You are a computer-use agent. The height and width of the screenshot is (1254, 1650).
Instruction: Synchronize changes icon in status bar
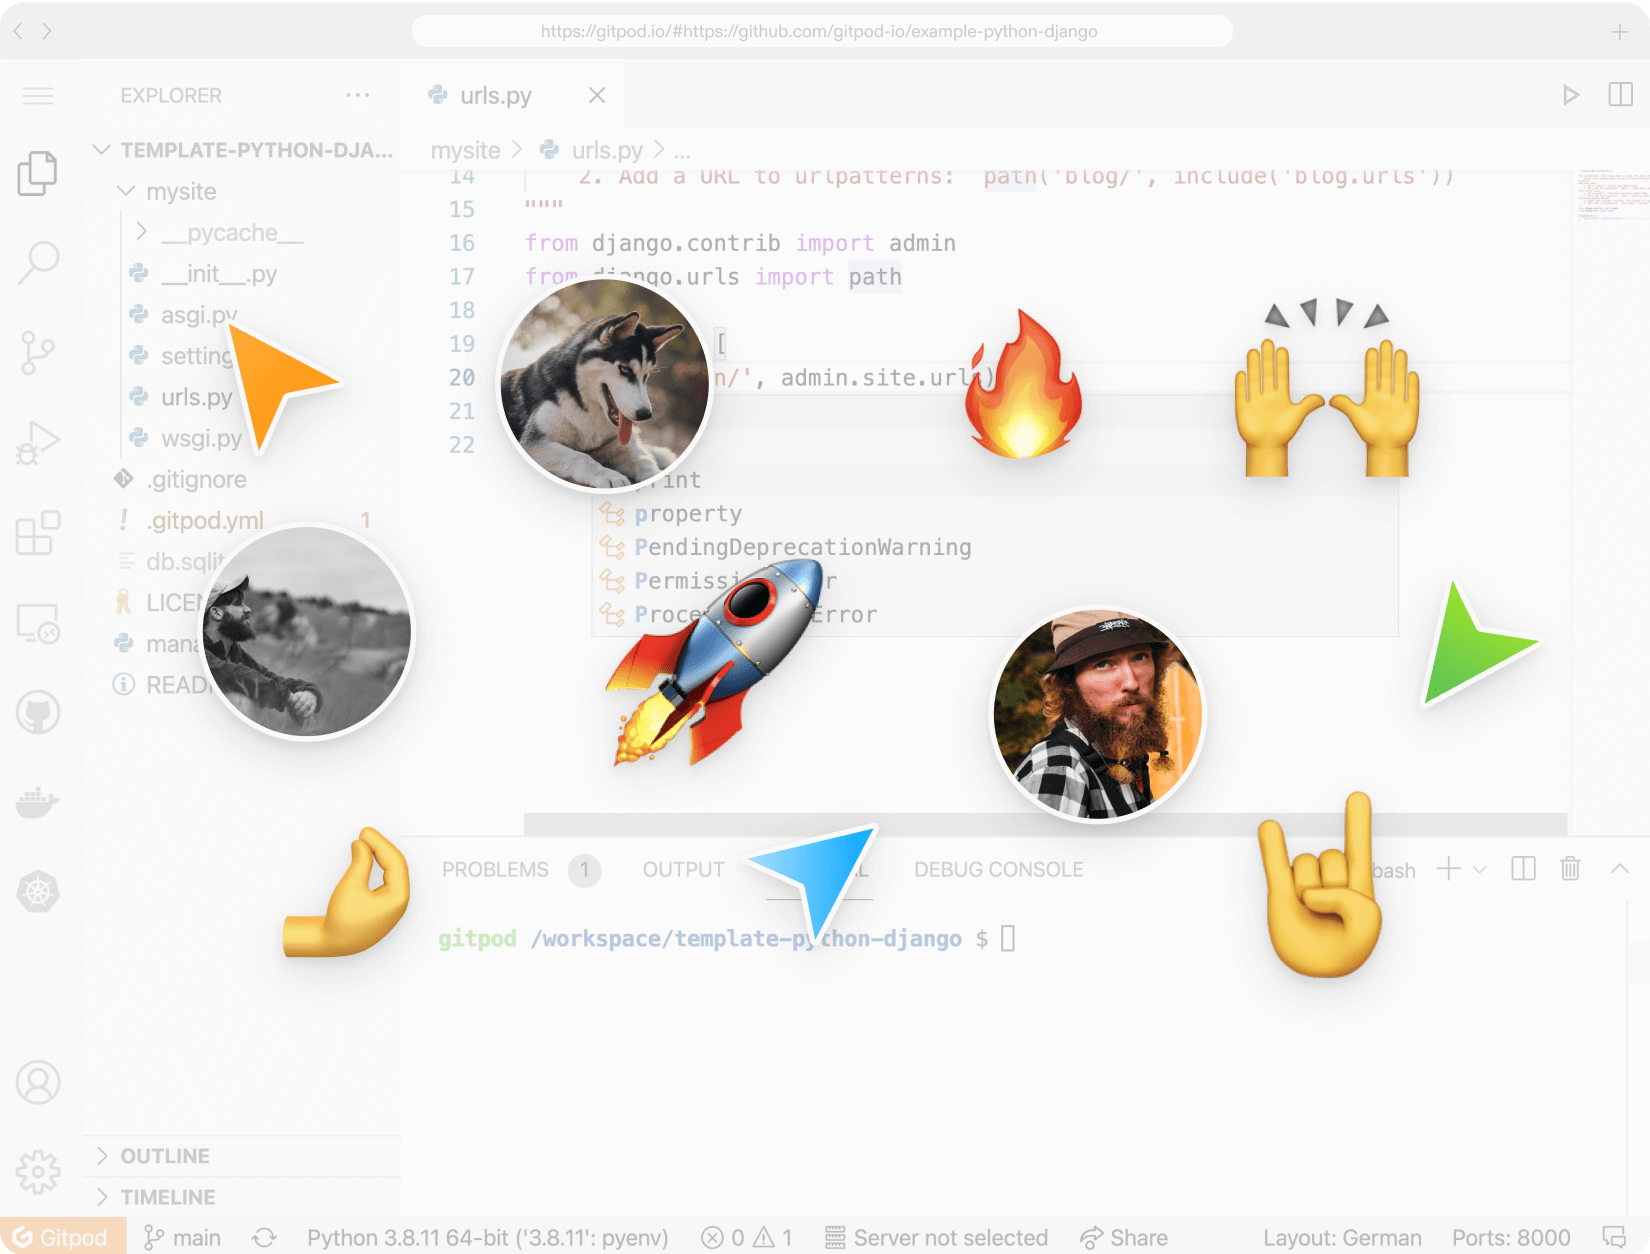(264, 1238)
